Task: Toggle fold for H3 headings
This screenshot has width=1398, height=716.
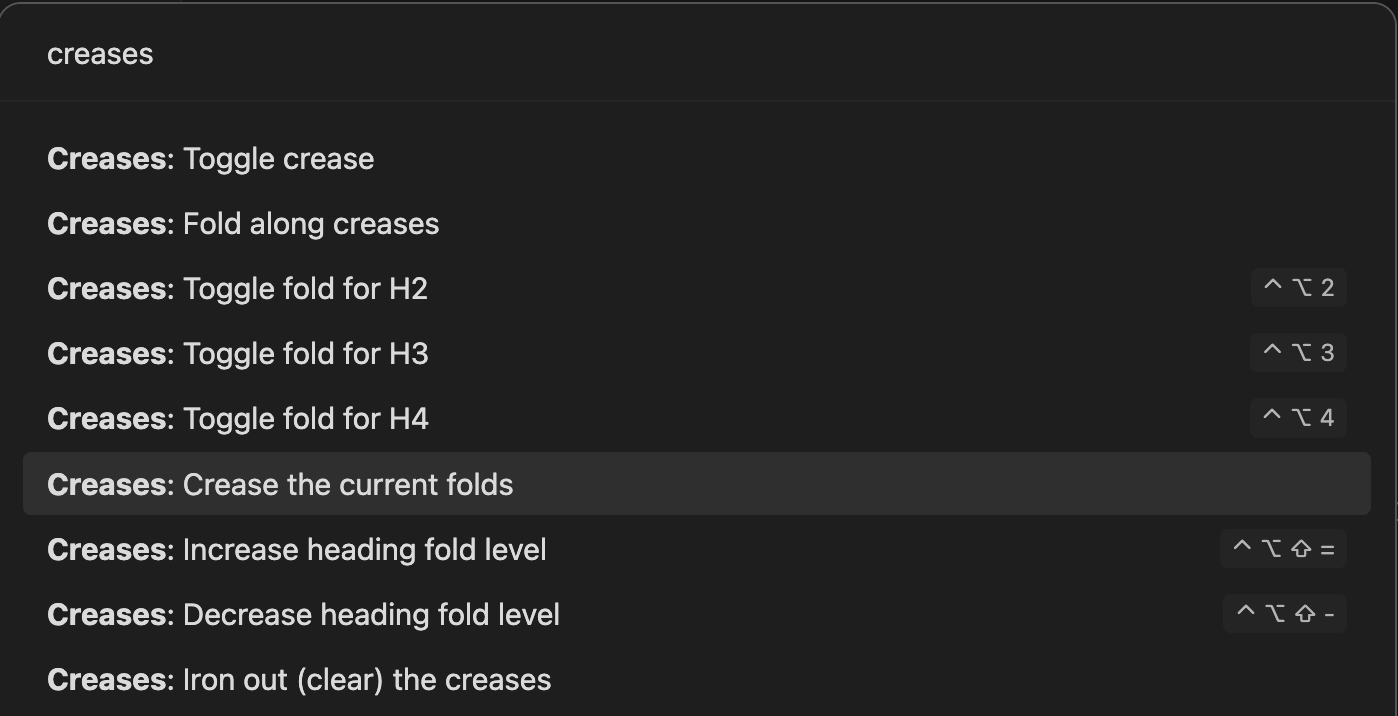Action: (237, 353)
